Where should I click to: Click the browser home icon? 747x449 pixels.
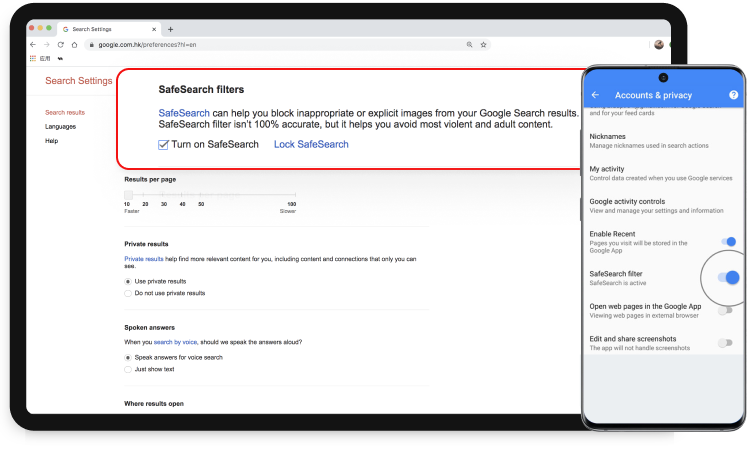[x=74, y=45]
